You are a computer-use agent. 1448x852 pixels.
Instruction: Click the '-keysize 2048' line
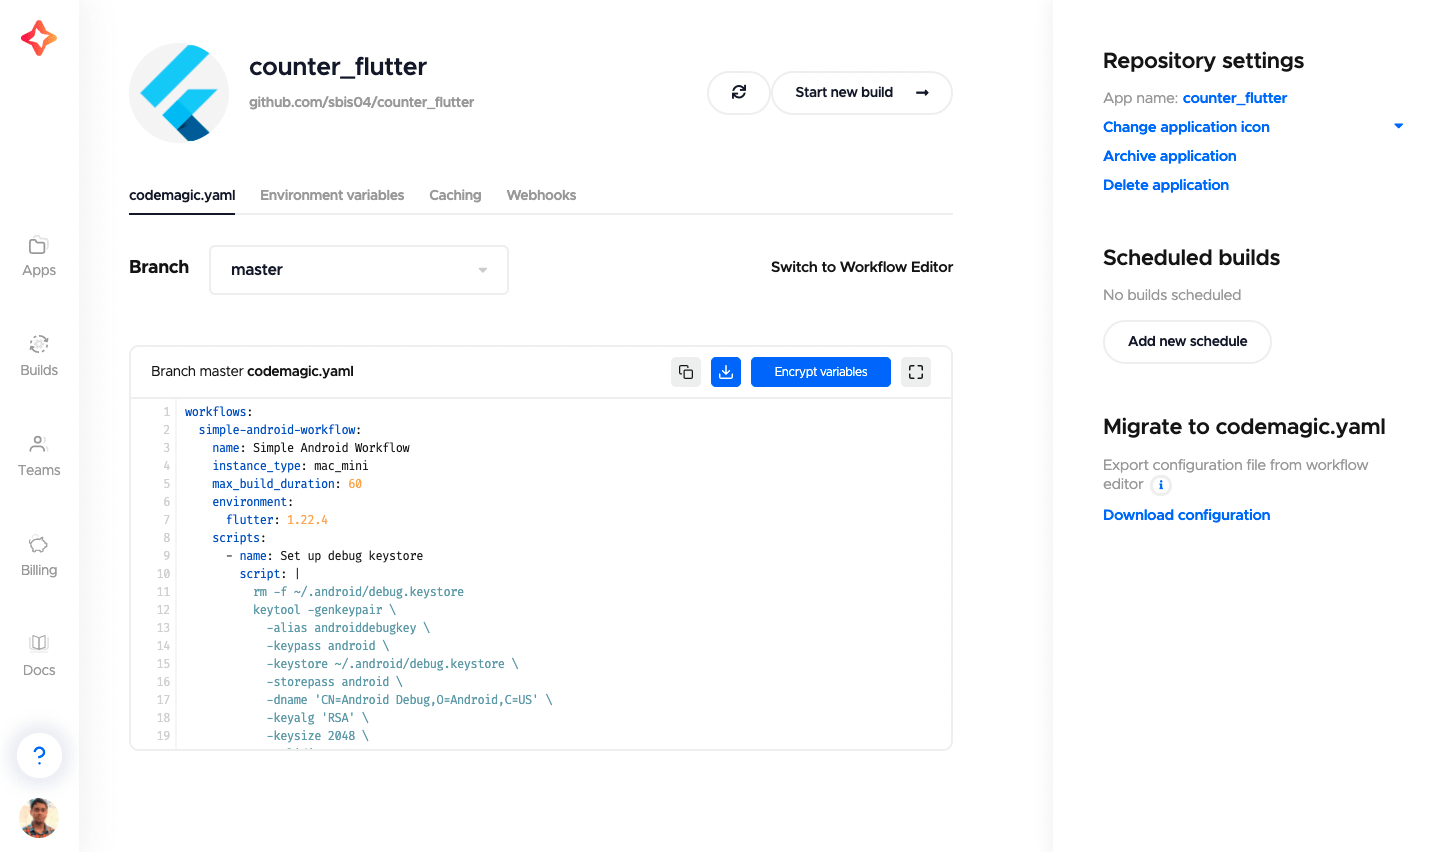tap(317, 736)
